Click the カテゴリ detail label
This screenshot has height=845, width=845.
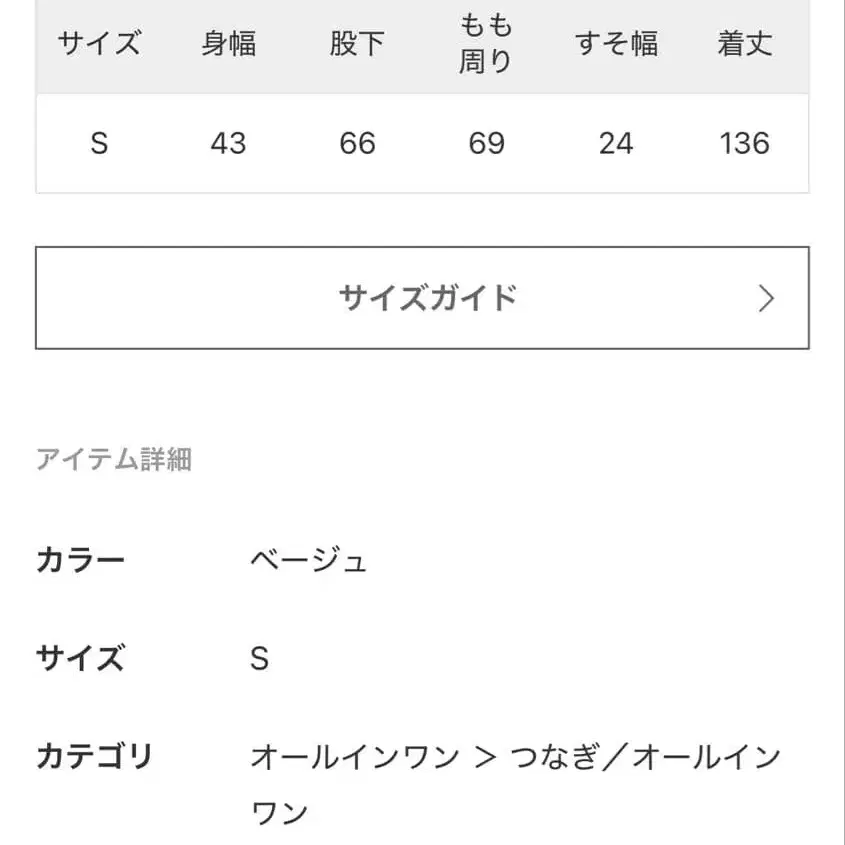[x=94, y=758]
